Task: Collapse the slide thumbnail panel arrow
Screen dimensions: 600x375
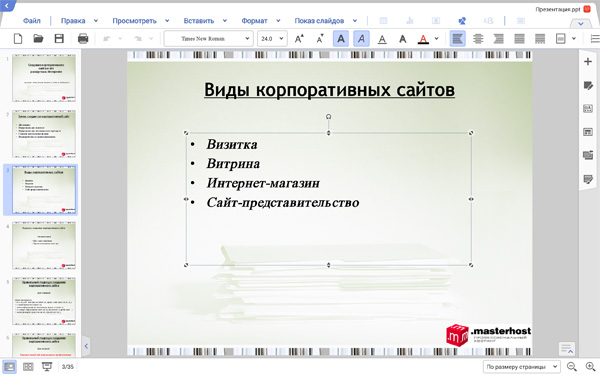Action: pyautogui.click(x=86, y=346)
